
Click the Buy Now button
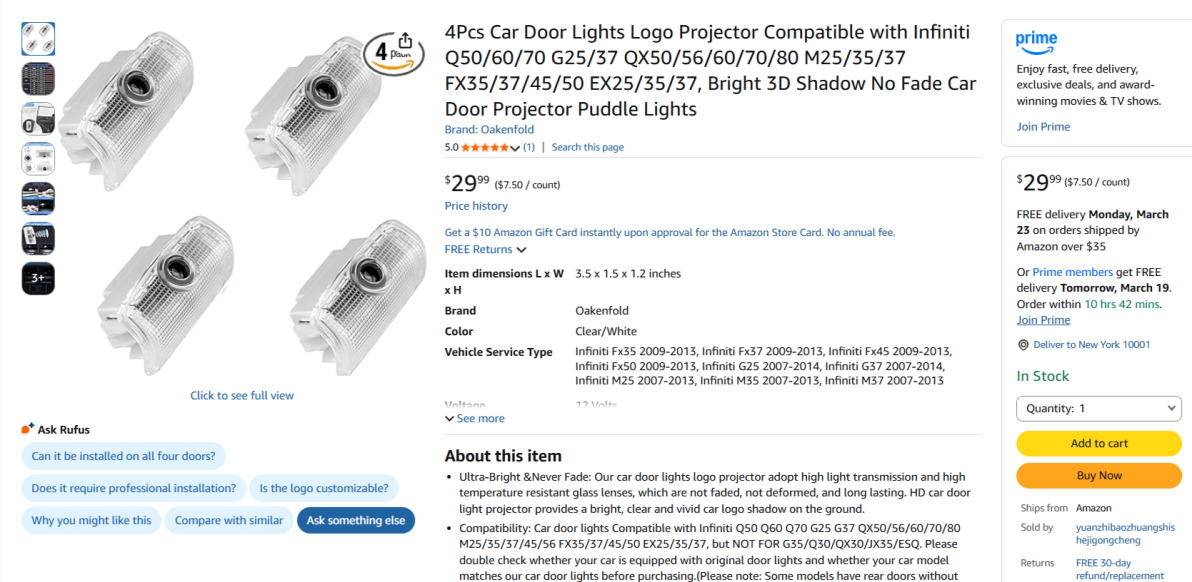(x=1098, y=475)
